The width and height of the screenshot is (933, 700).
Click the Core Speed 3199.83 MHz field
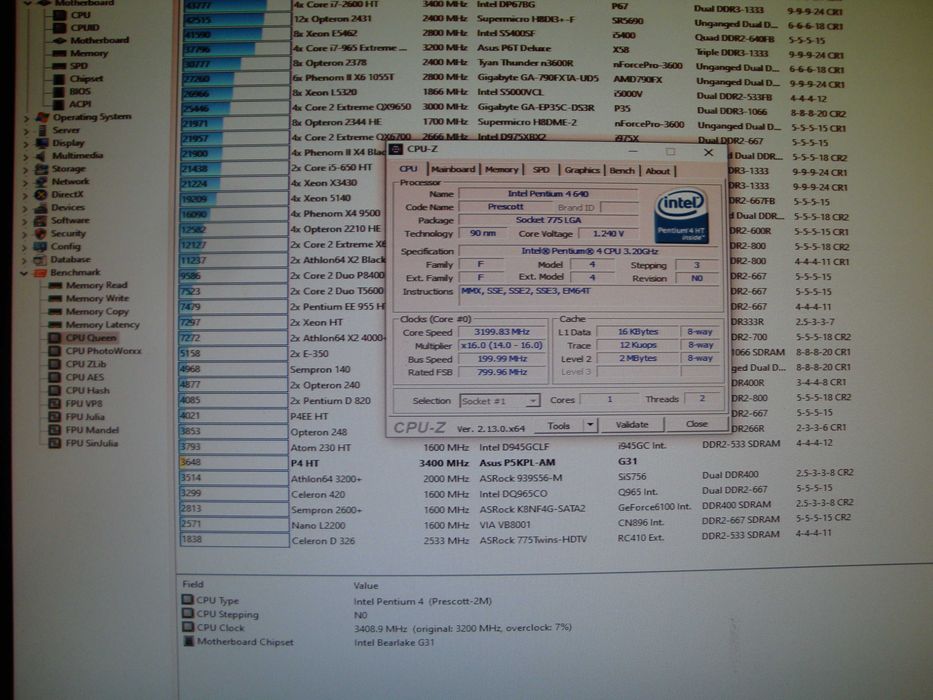pos(501,332)
